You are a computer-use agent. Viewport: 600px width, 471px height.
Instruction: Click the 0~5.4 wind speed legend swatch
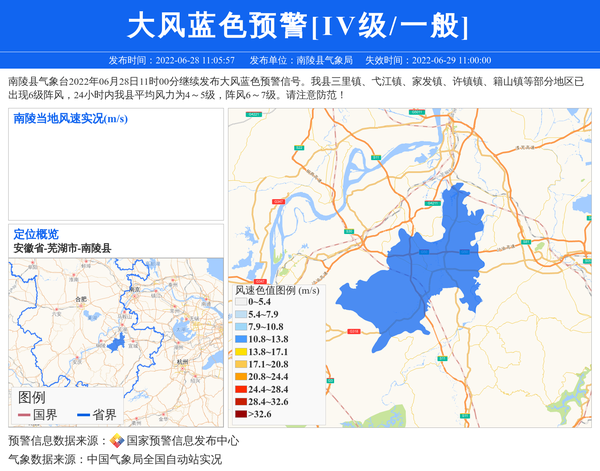pos(240,301)
